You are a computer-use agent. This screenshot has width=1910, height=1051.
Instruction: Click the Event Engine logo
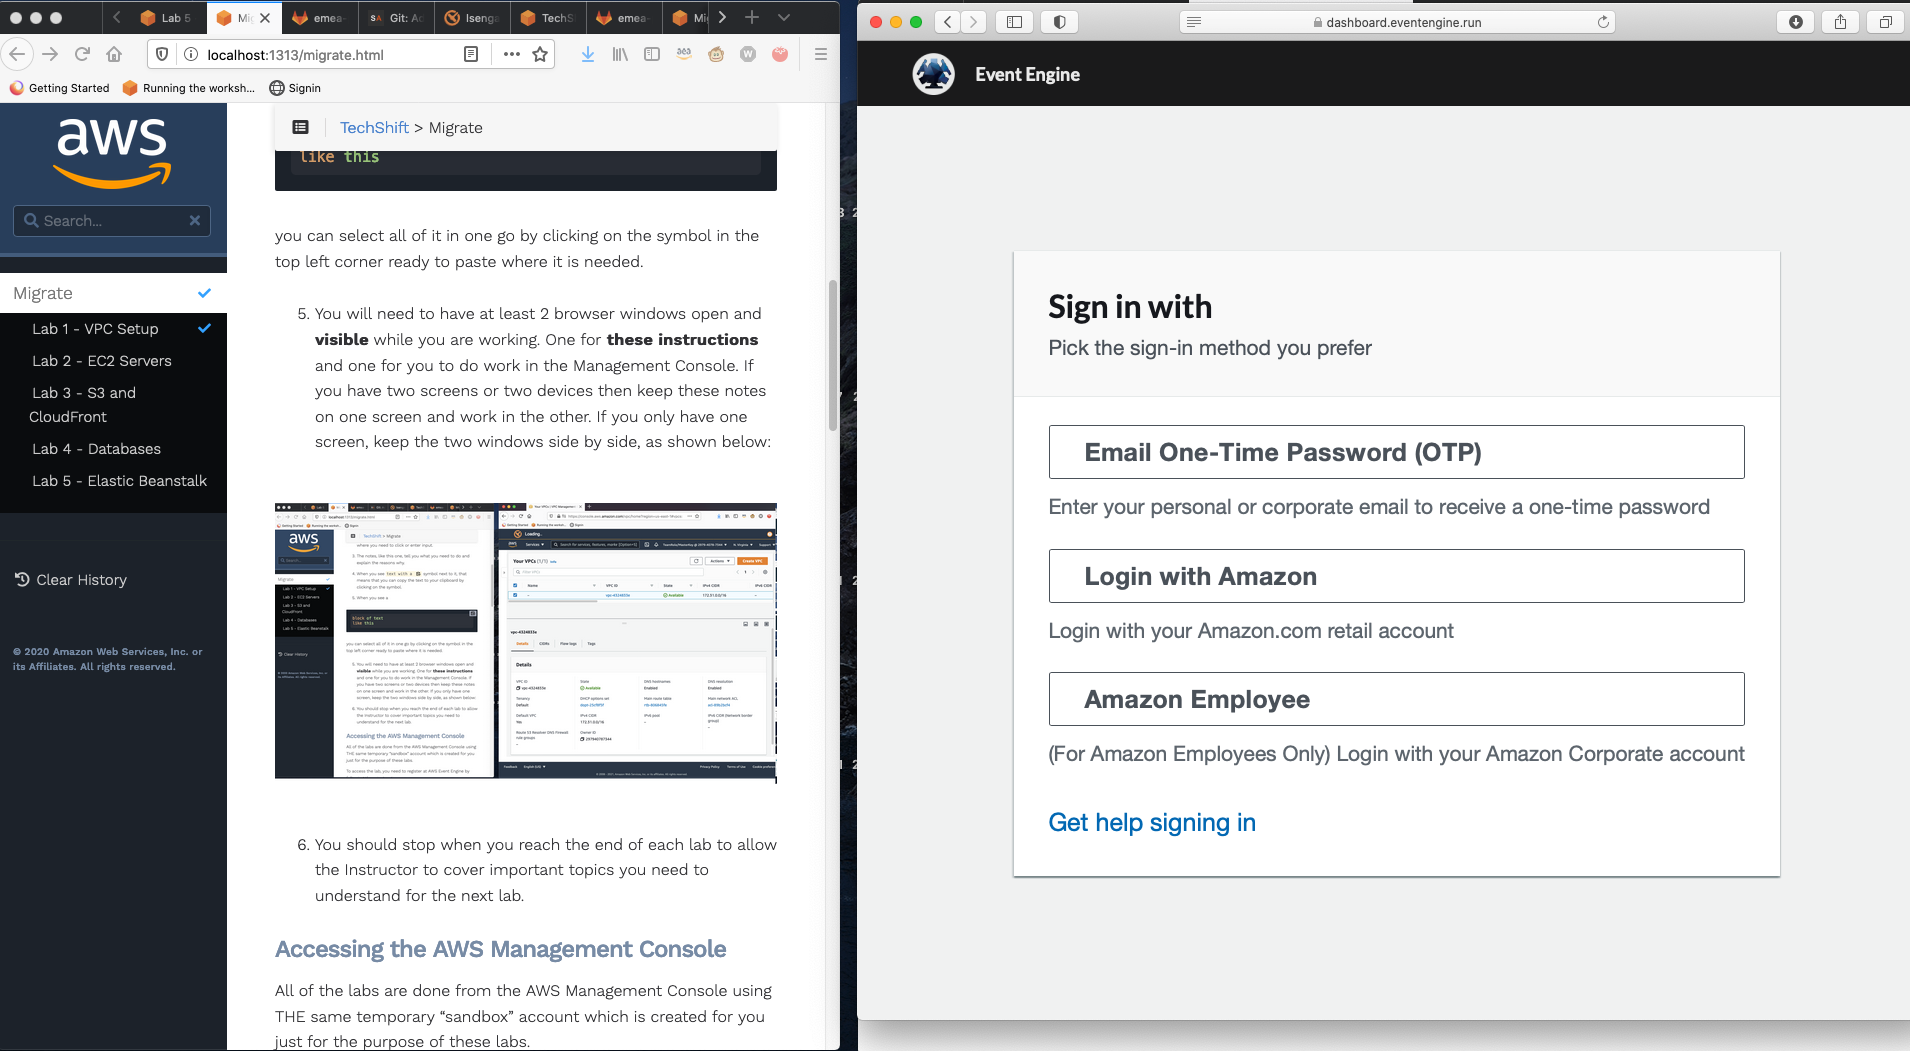pyautogui.click(x=933, y=74)
